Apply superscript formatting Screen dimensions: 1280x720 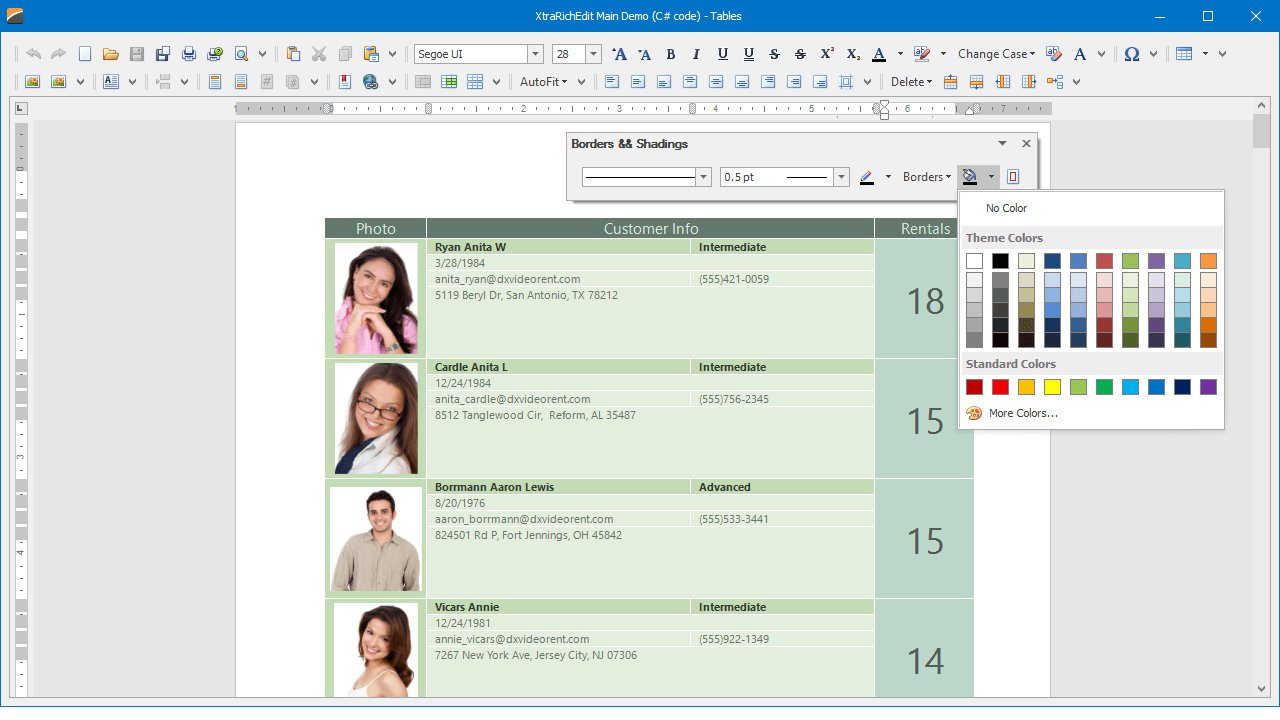[826, 54]
